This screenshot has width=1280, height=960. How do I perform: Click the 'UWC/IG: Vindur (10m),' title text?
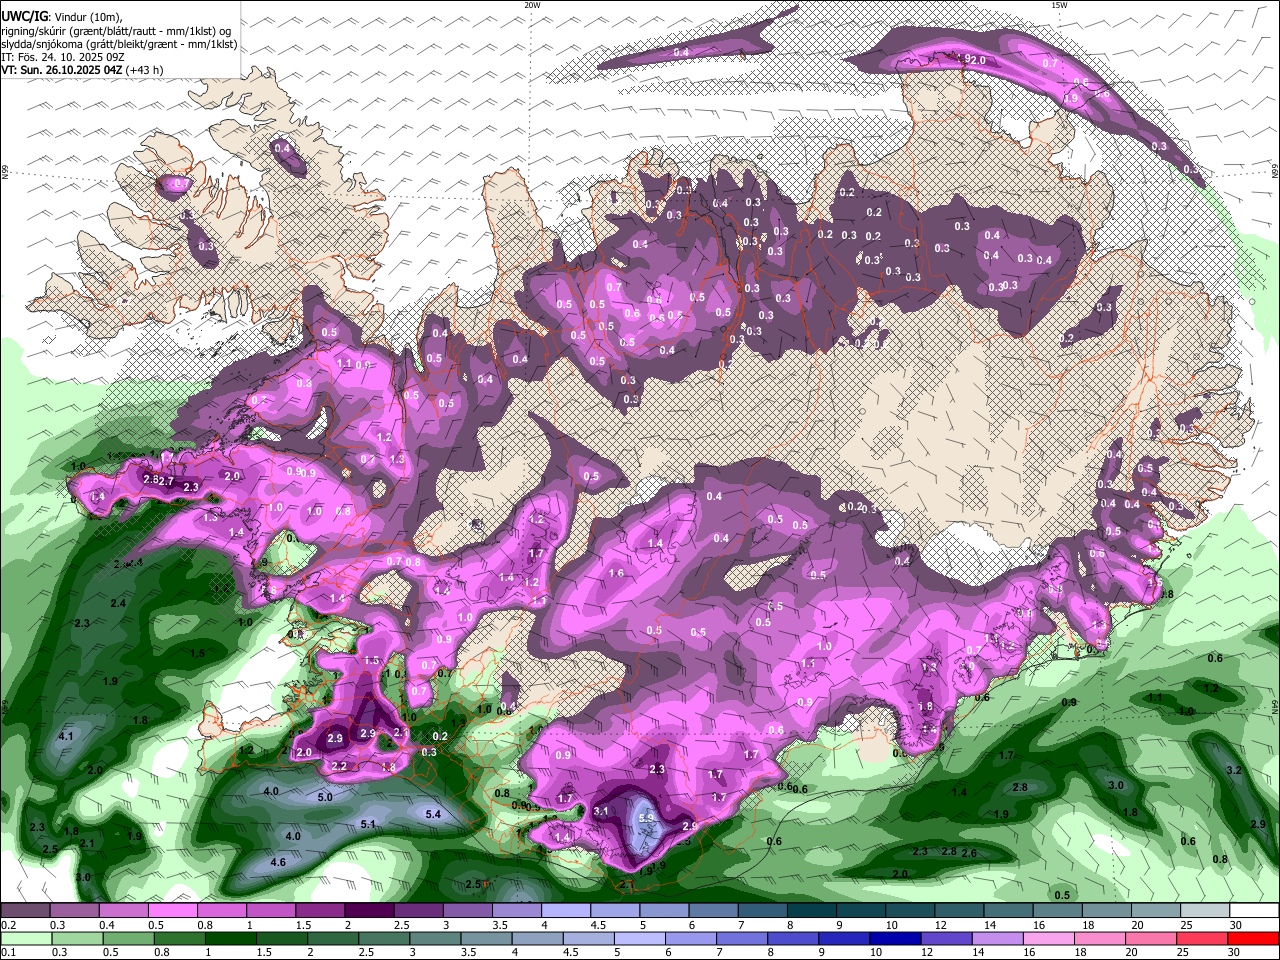(62, 17)
